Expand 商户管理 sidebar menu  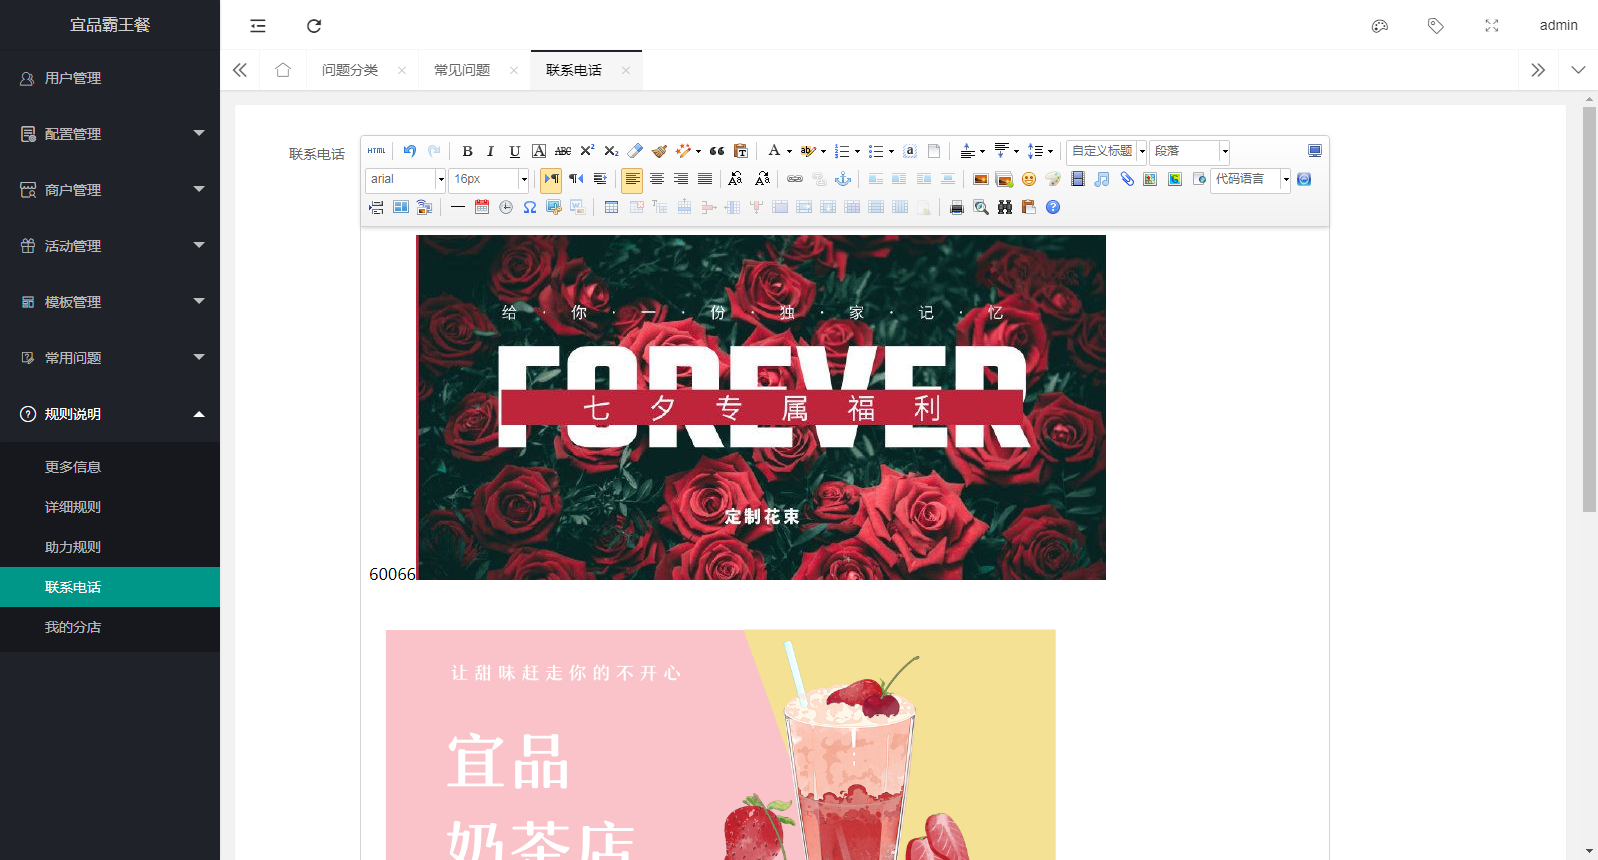click(110, 190)
